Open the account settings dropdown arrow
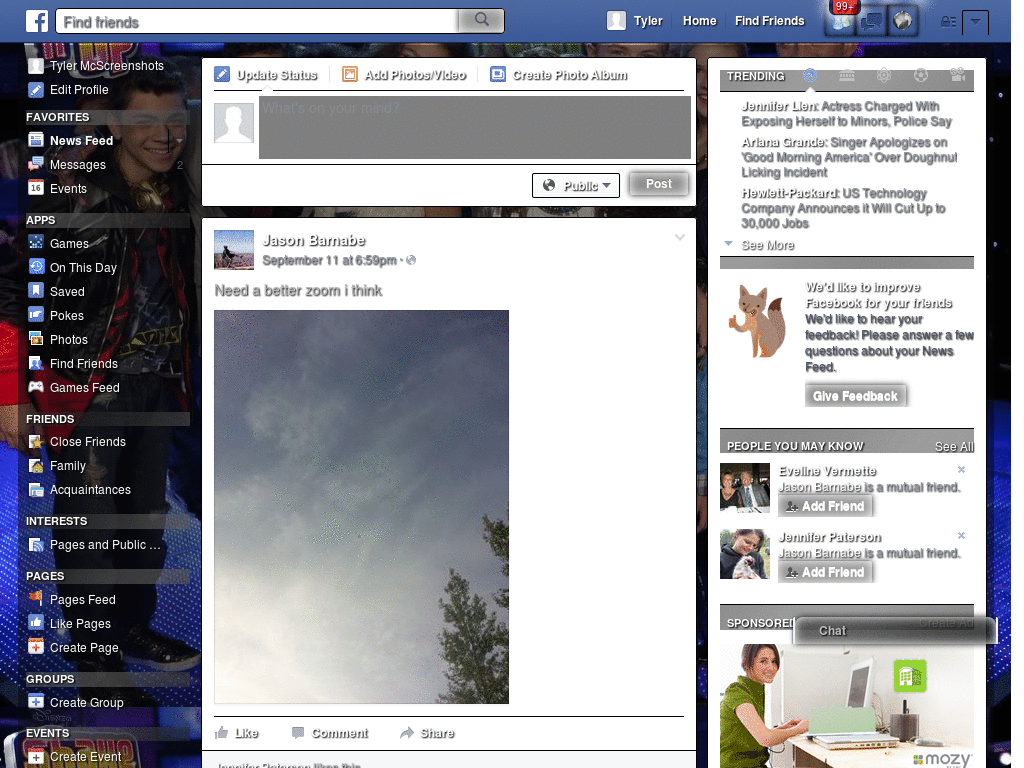Screen dimensions: 1024x768 [974, 22]
